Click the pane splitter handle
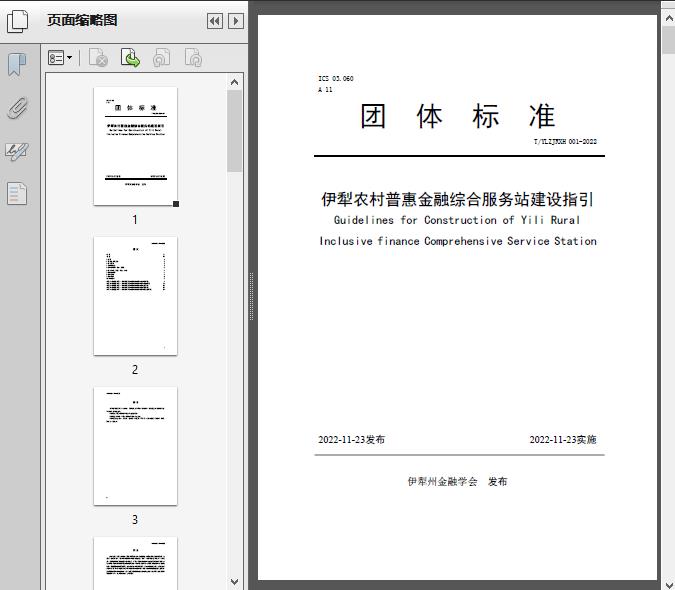675x590 pixels. (251, 296)
